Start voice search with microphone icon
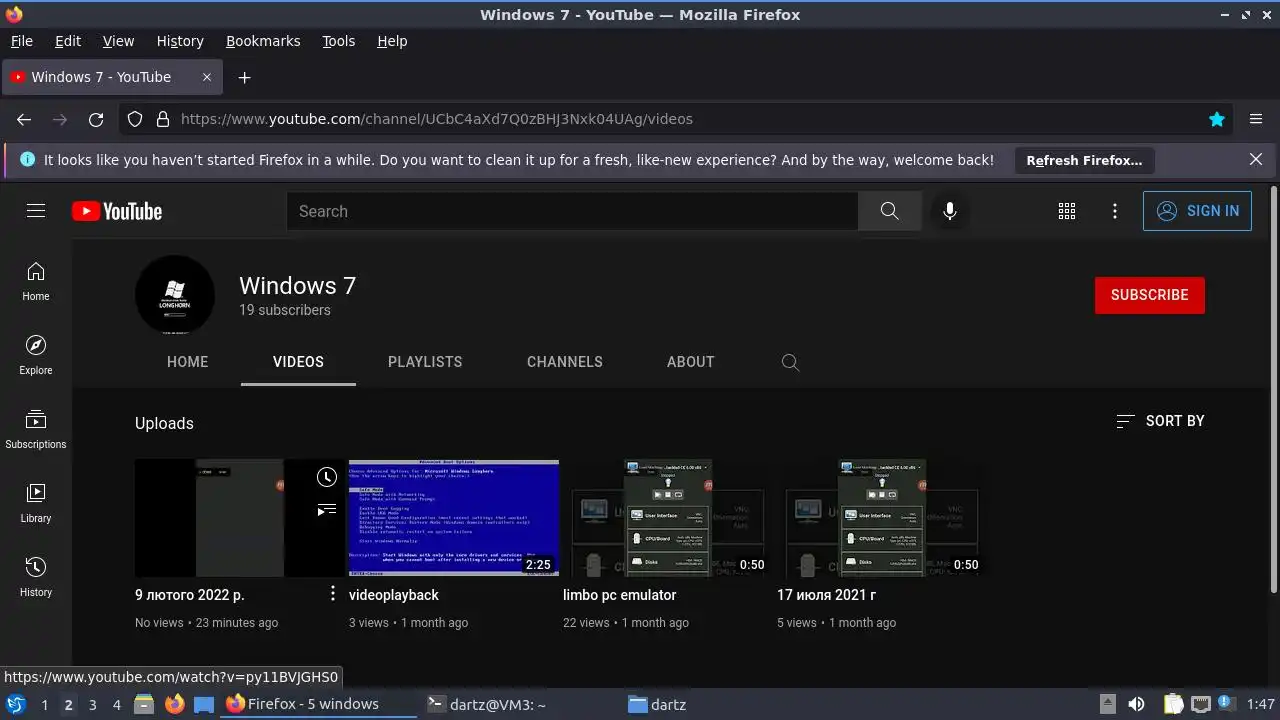 (x=950, y=211)
